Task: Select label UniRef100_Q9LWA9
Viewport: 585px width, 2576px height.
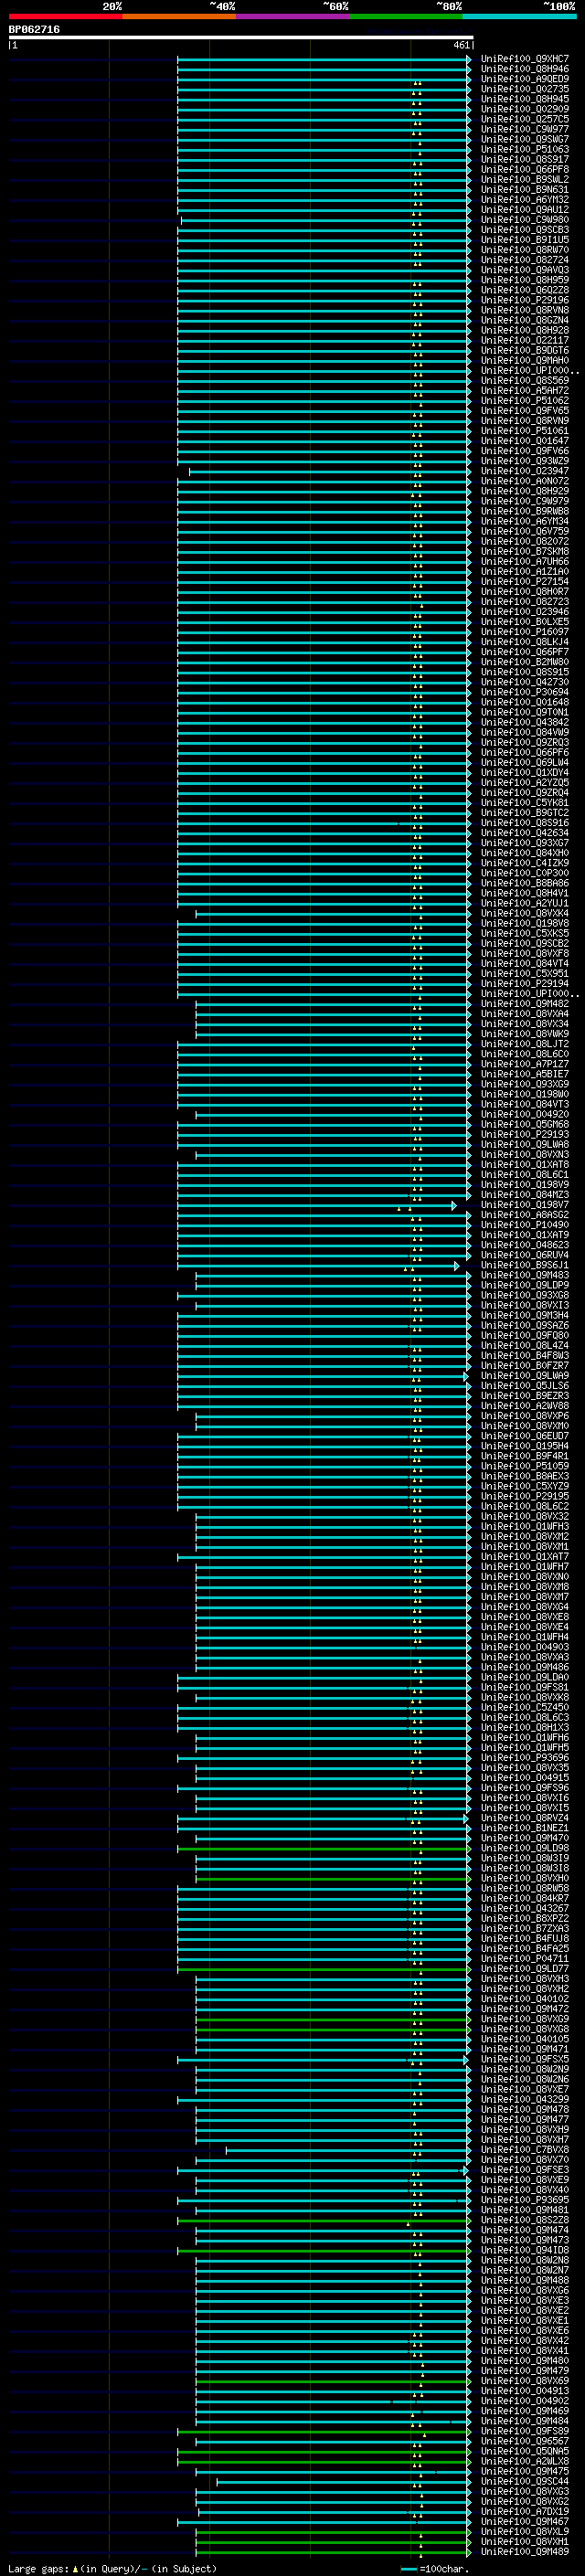Action: (525, 1376)
